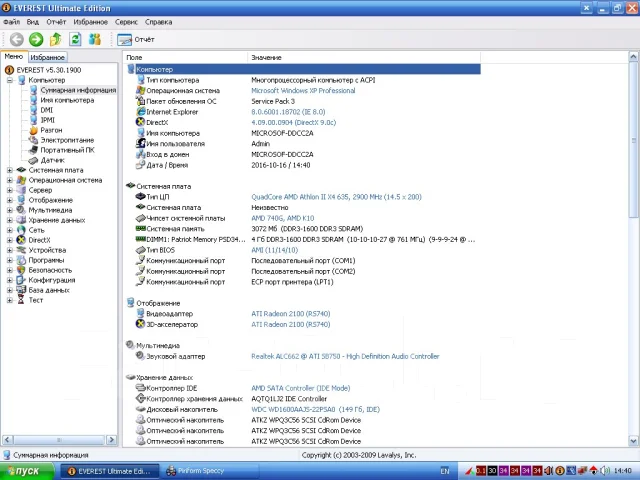
Task: Select Электропитание tree item
Action: 67,140
